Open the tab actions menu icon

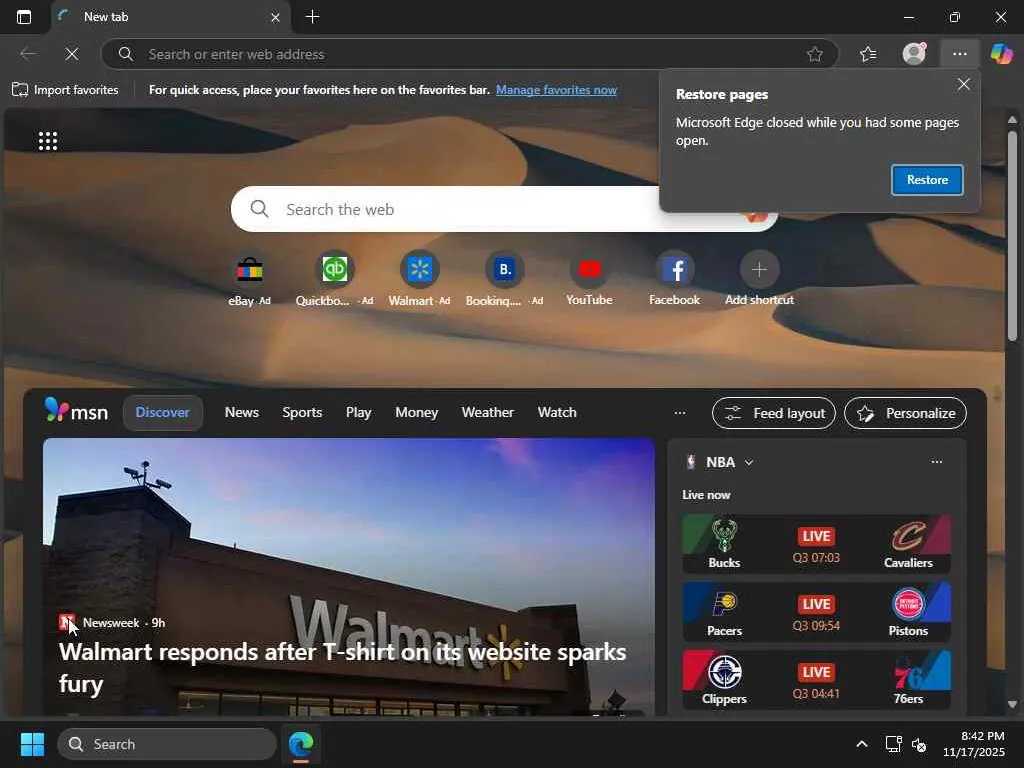pos(24,17)
